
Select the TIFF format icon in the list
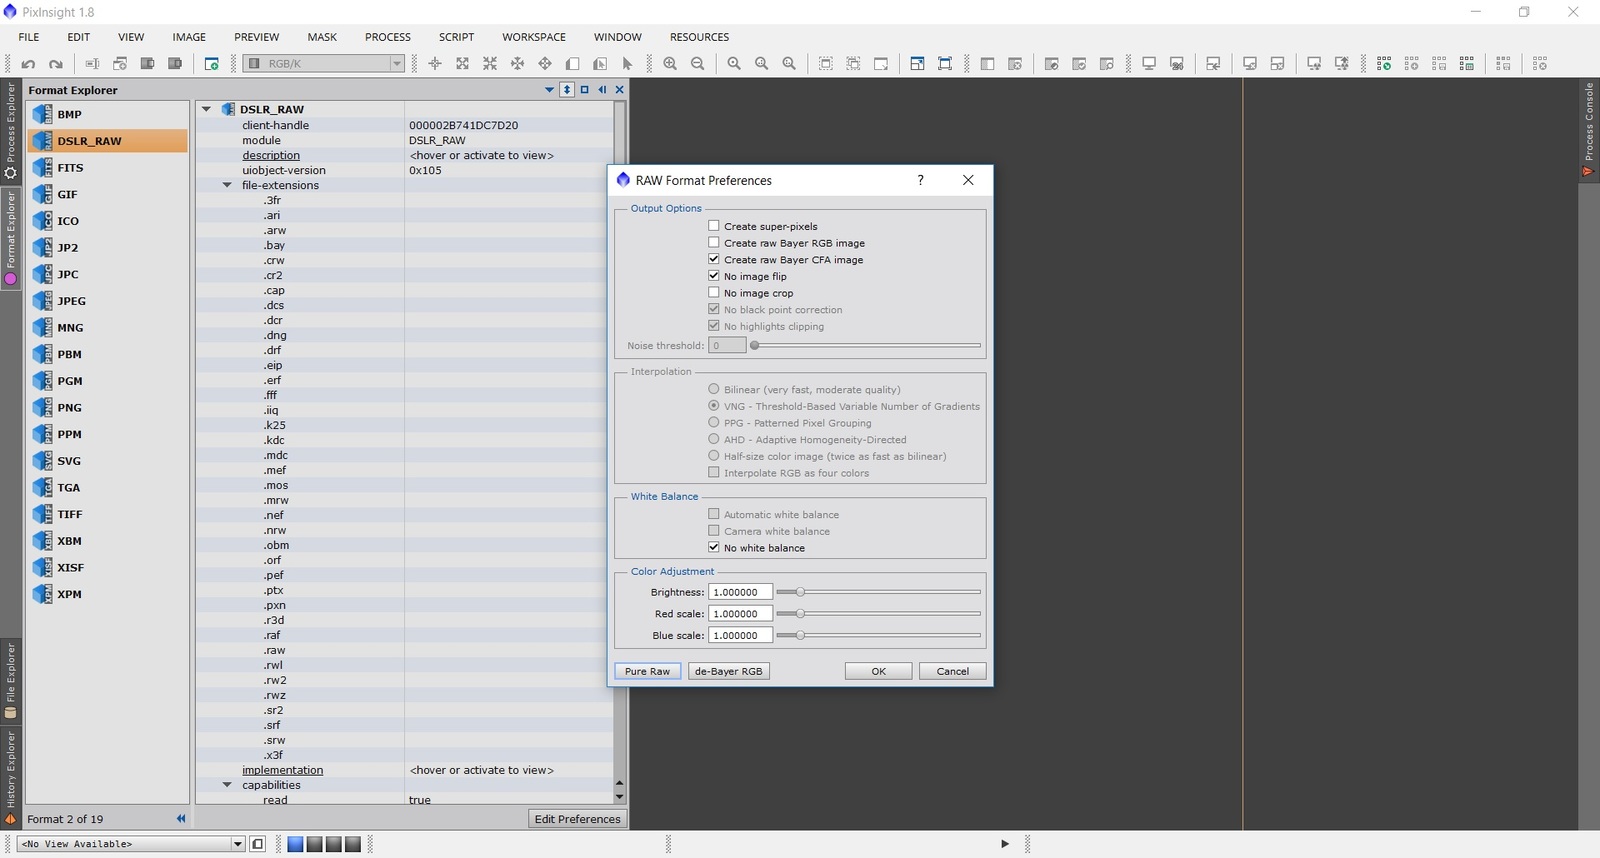42,514
